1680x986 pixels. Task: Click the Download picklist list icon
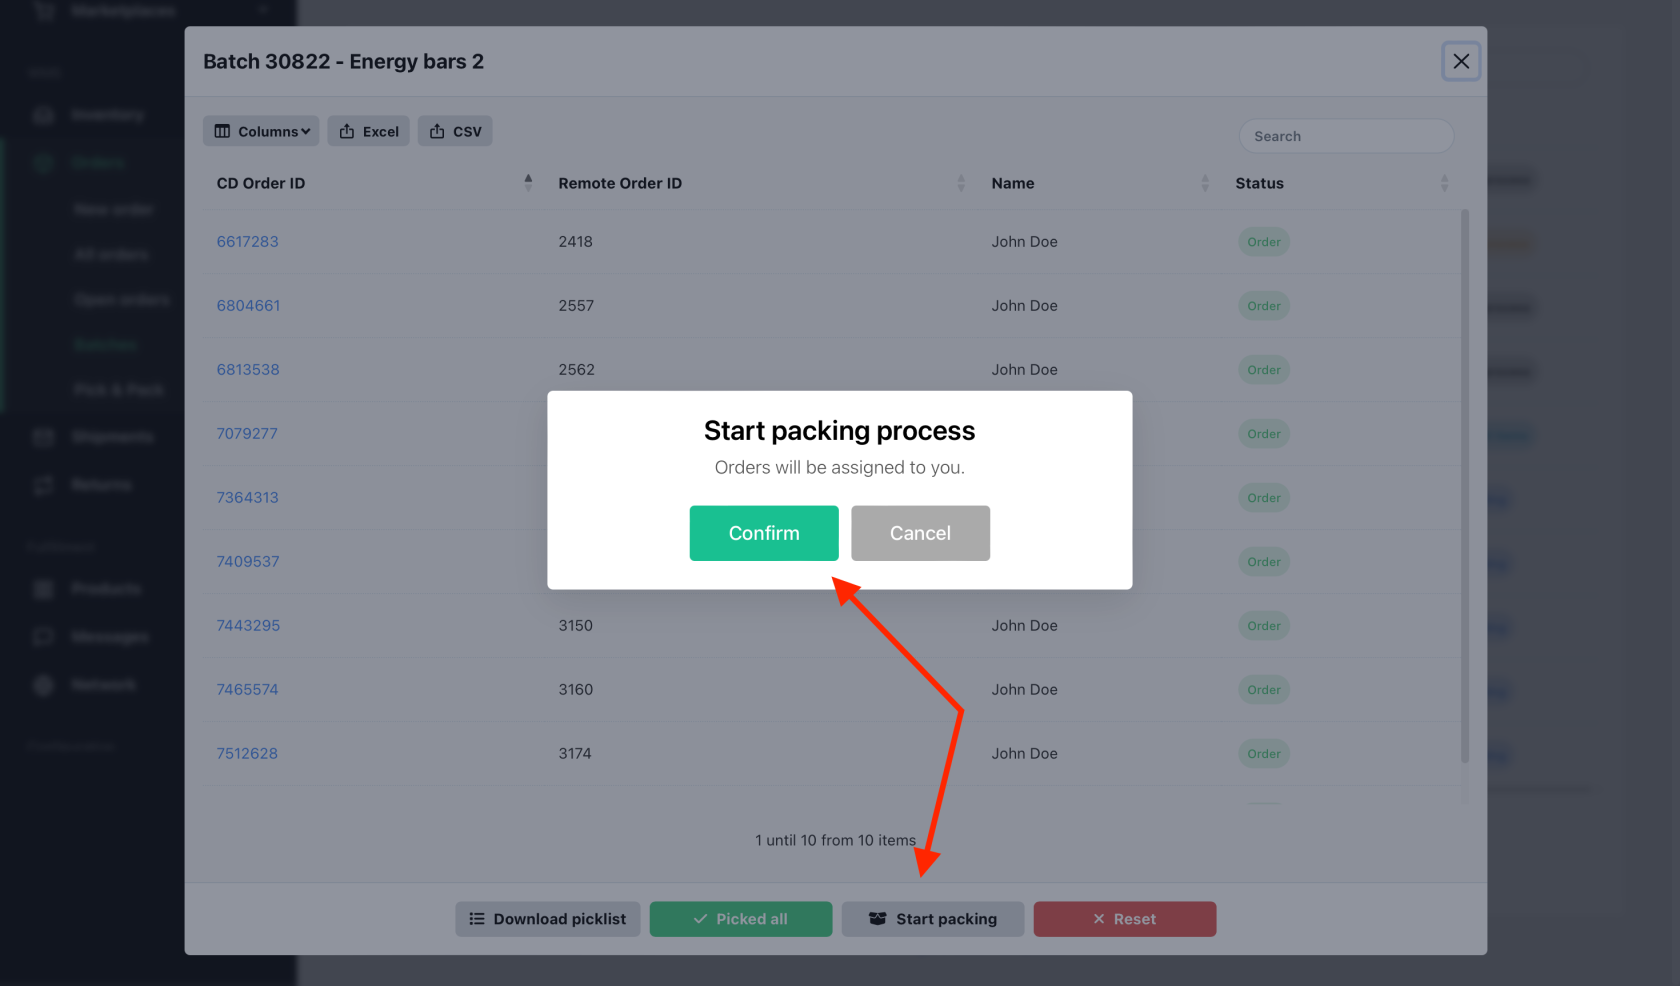[477, 919]
